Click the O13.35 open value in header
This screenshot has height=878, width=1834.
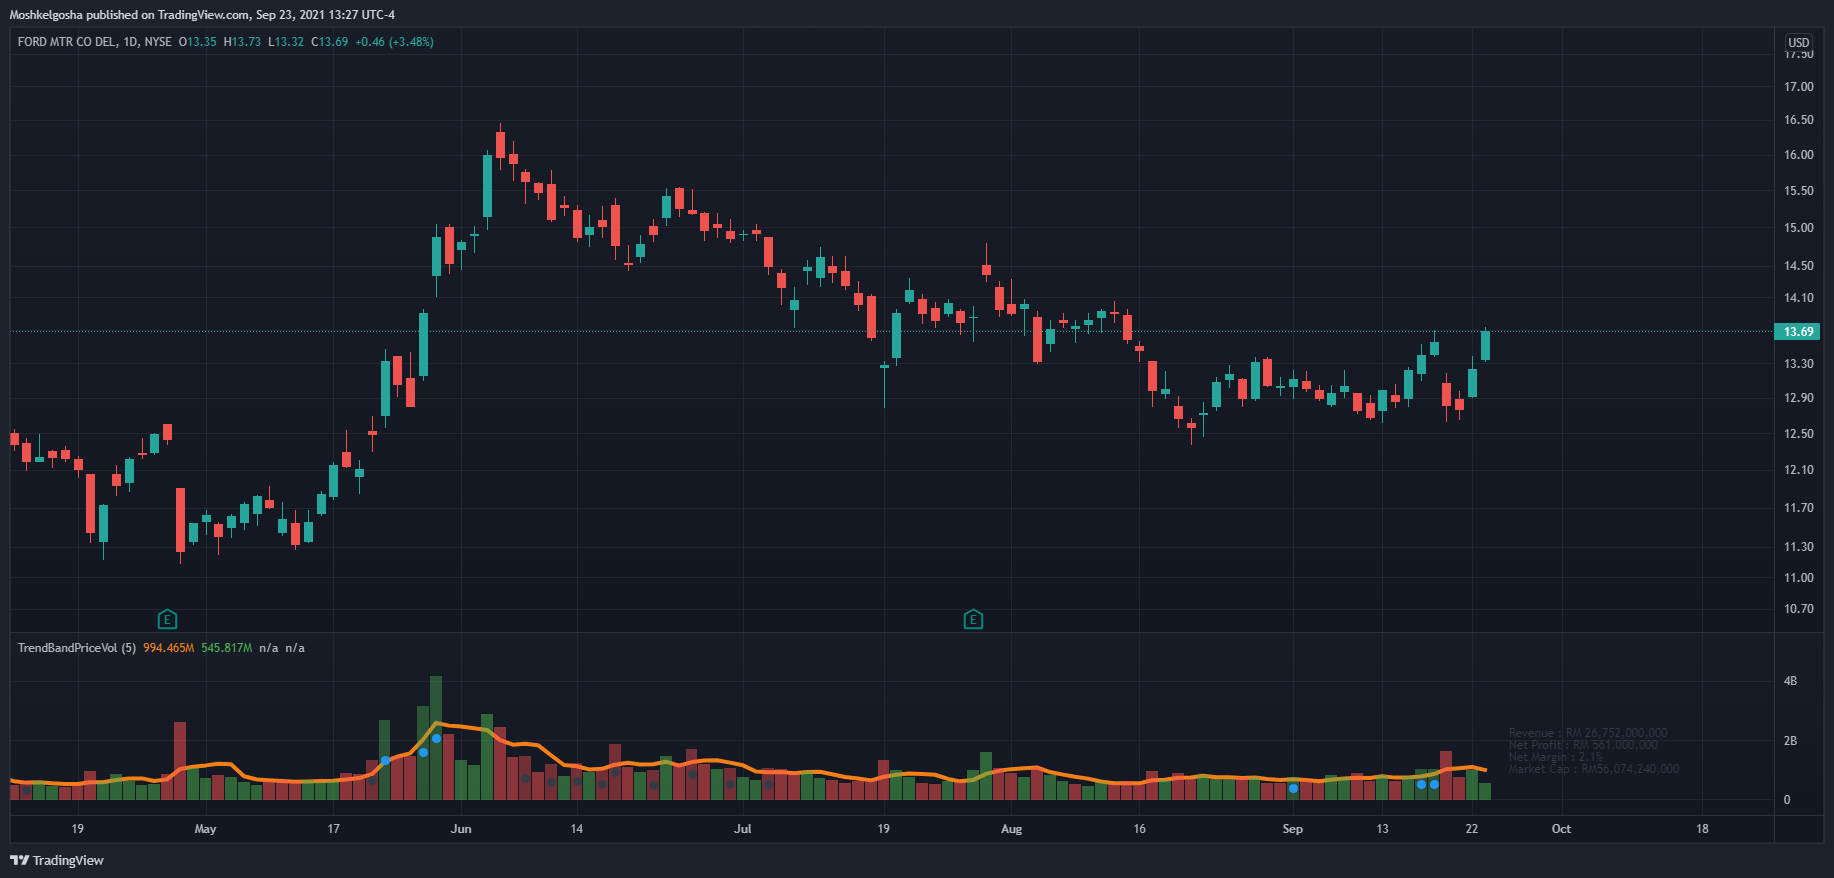pyautogui.click(x=198, y=42)
